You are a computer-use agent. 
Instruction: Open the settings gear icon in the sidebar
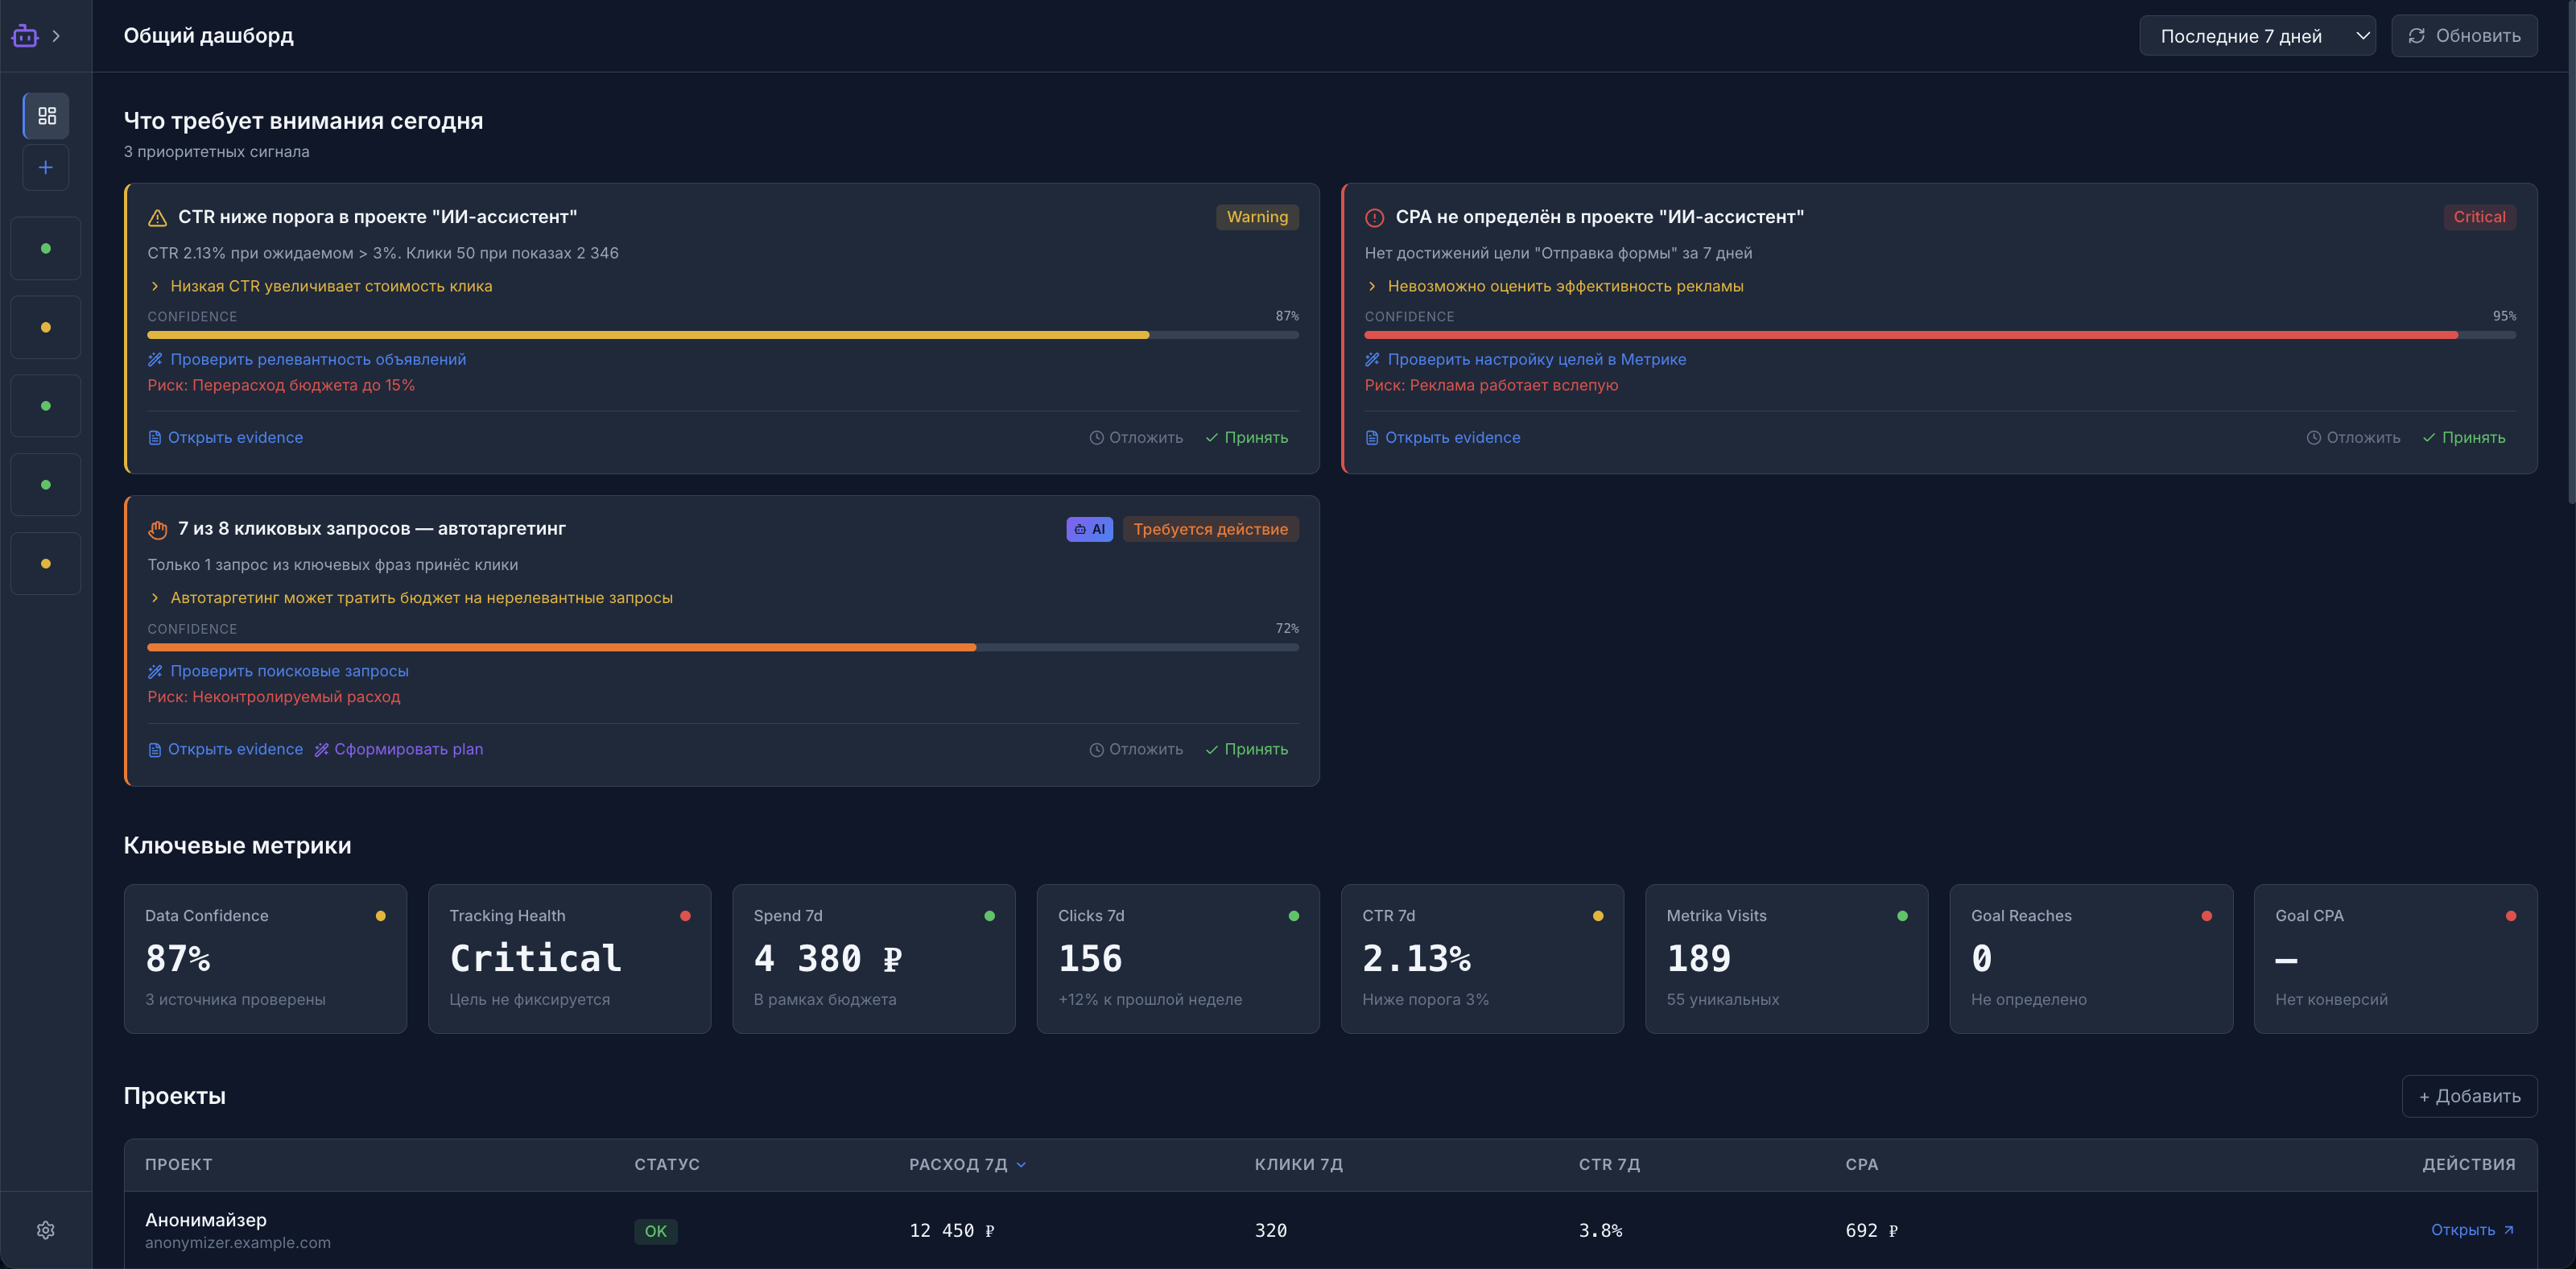pyautogui.click(x=46, y=1230)
